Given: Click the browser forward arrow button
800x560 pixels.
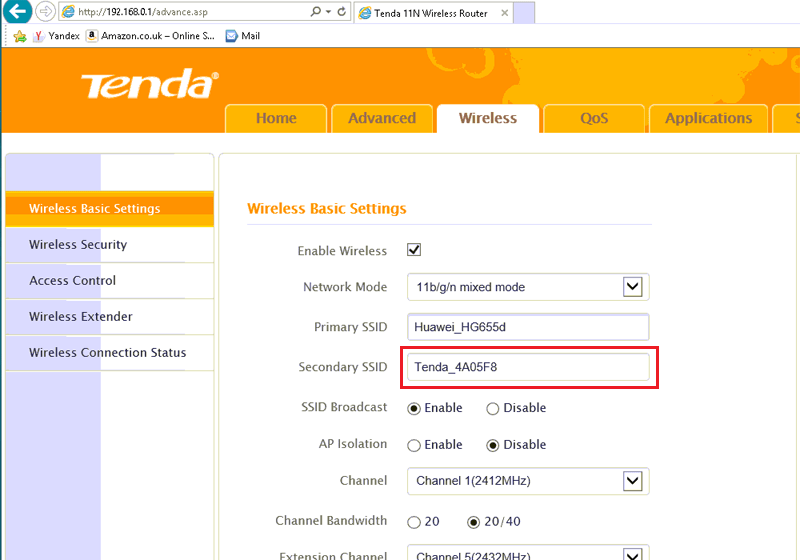Looking at the screenshot, I should [x=45, y=11].
